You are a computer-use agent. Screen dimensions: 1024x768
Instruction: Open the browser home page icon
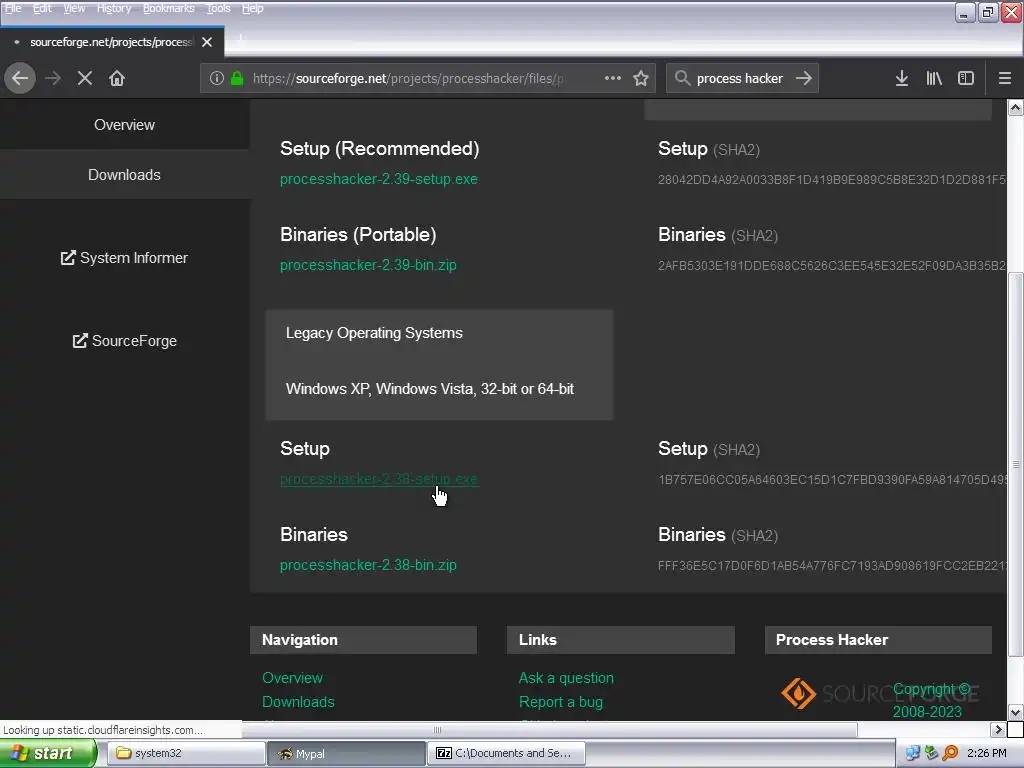point(117,78)
